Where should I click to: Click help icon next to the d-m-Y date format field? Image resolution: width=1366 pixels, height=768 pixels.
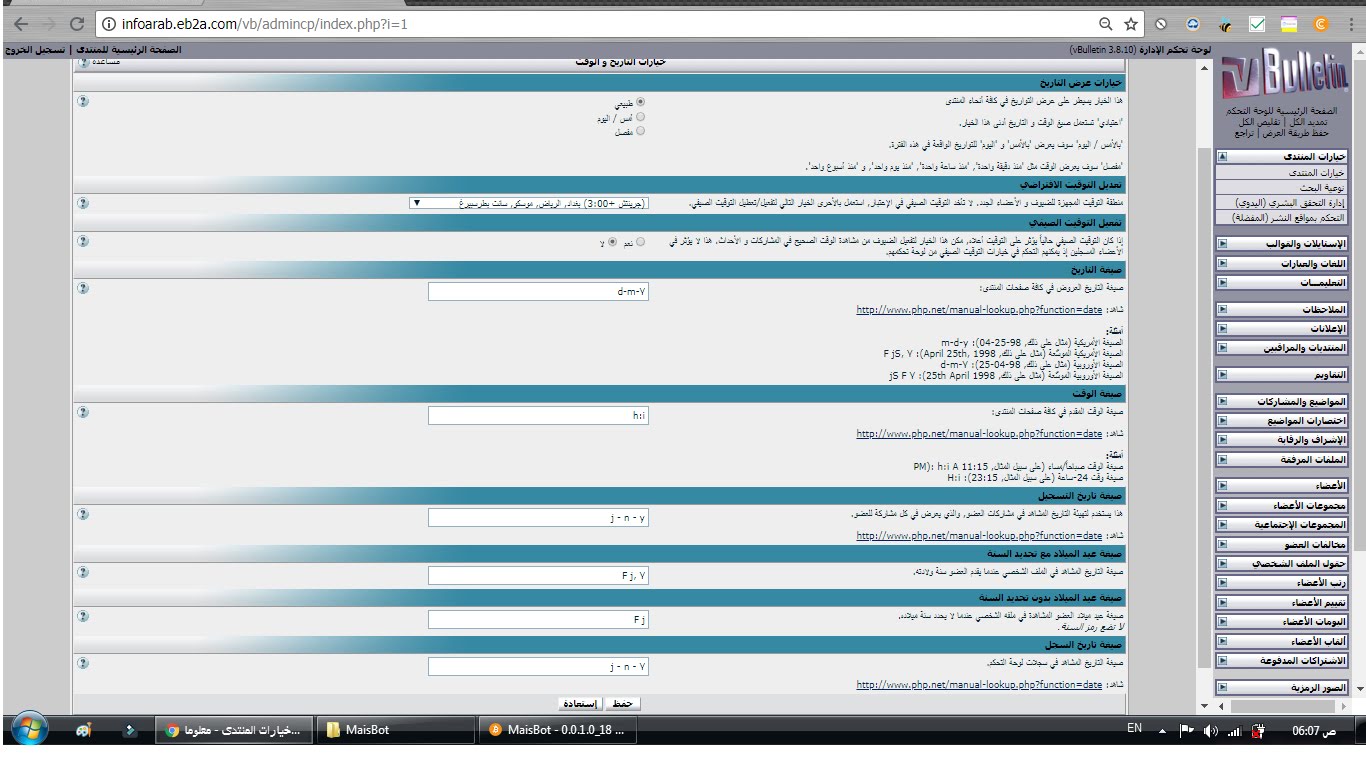(83, 289)
